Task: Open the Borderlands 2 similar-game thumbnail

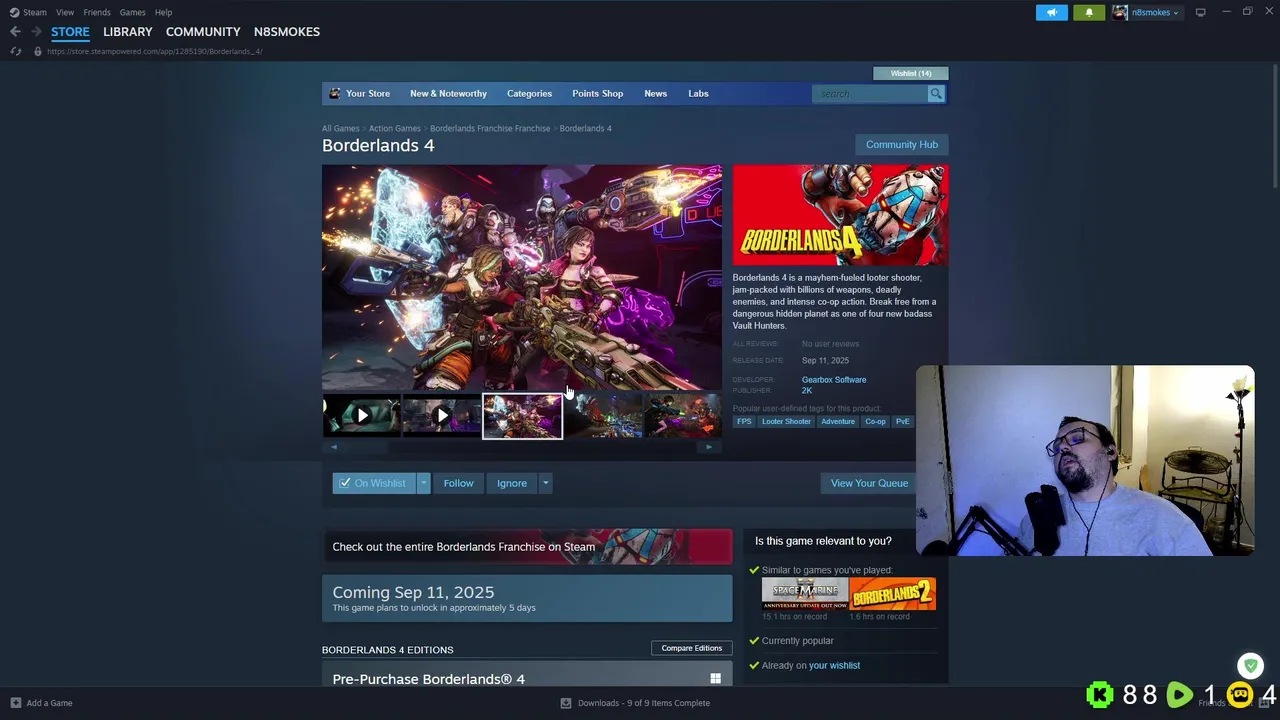Action: click(893, 594)
